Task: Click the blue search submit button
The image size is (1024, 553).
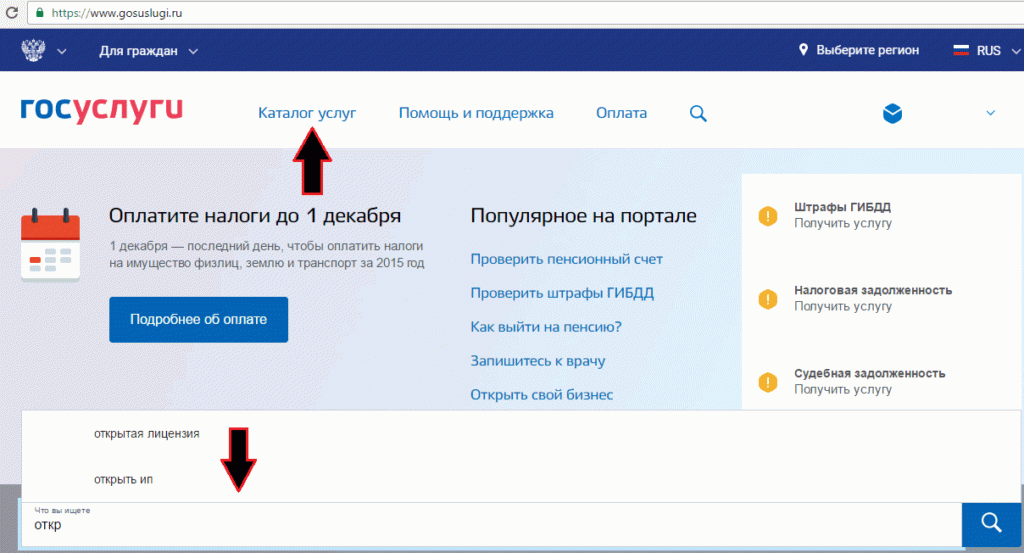Action: click(x=991, y=524)
